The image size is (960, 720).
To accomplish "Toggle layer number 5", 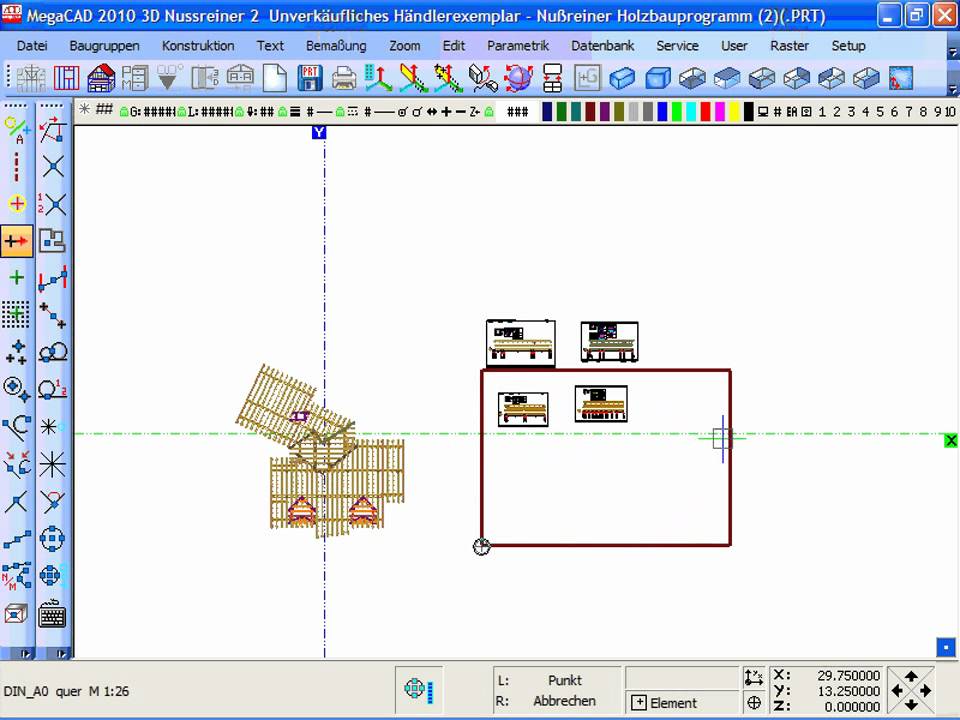I will point(880,111).
